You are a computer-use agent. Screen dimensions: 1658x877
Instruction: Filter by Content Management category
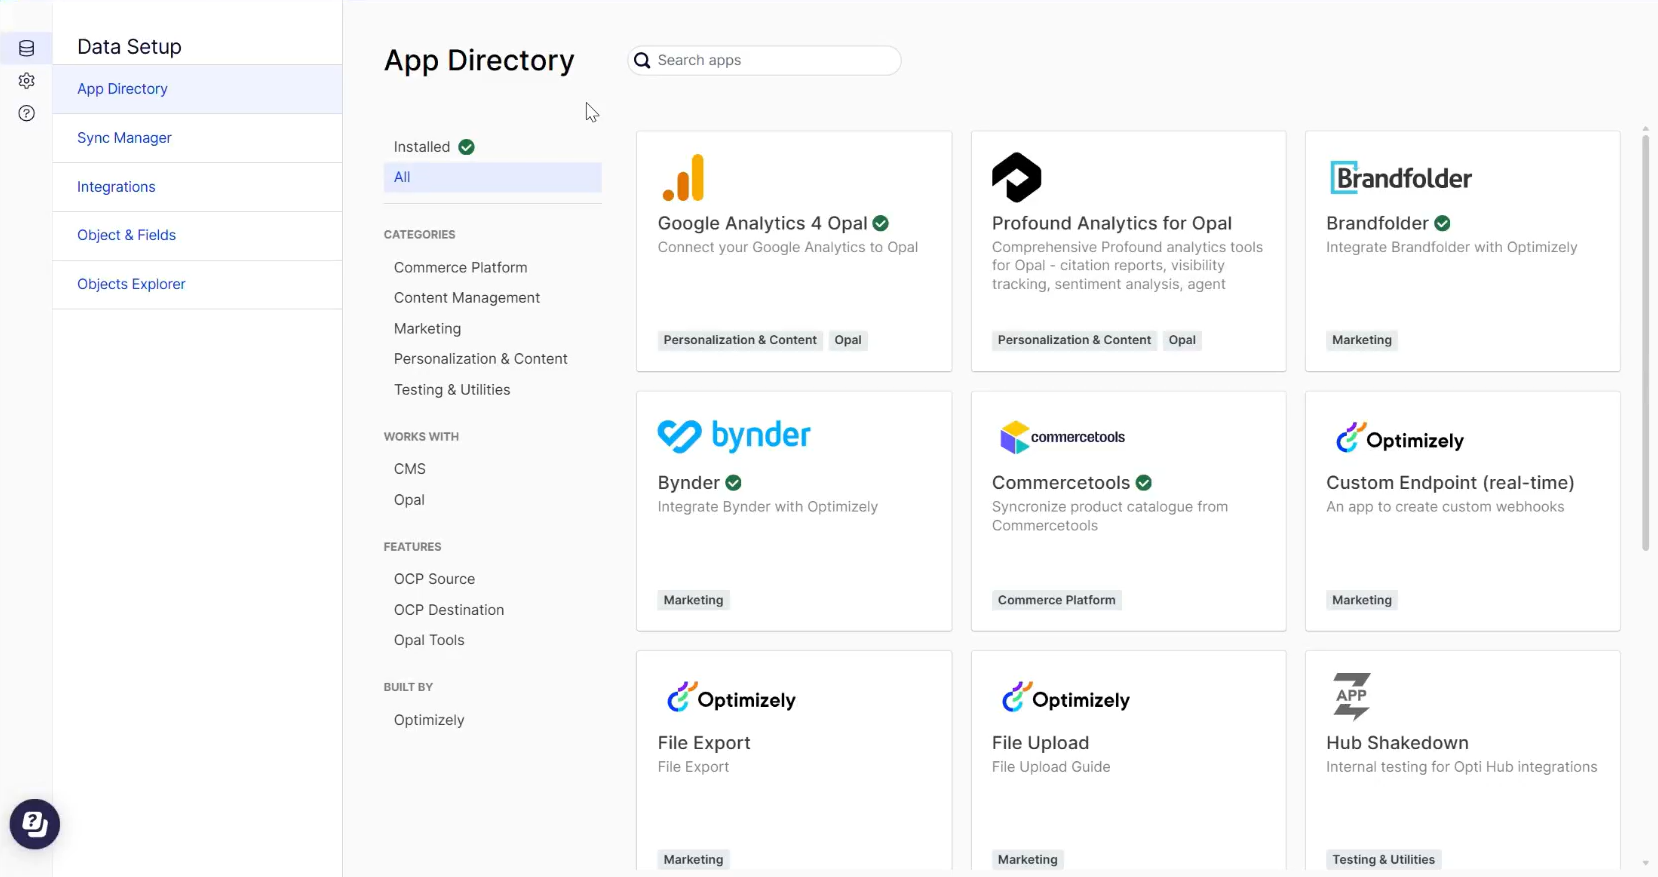click(467, 298)
